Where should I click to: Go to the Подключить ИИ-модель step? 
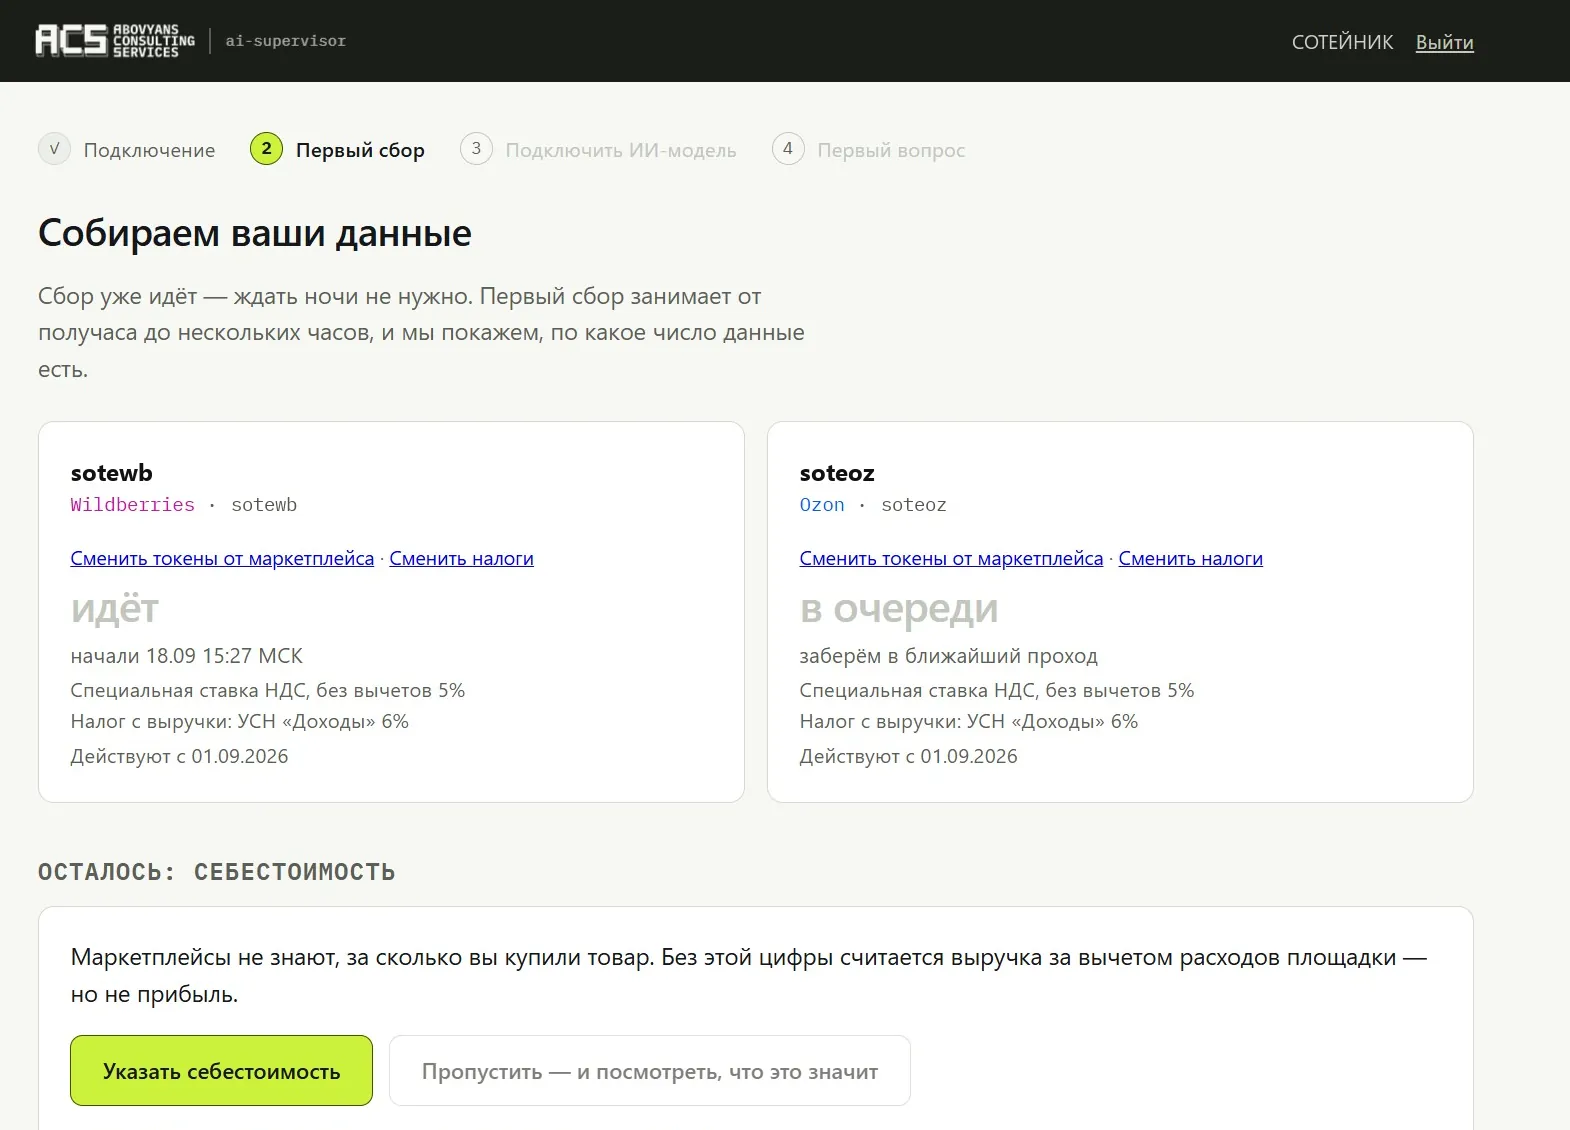pyautogui.click(x=621, y=150)
